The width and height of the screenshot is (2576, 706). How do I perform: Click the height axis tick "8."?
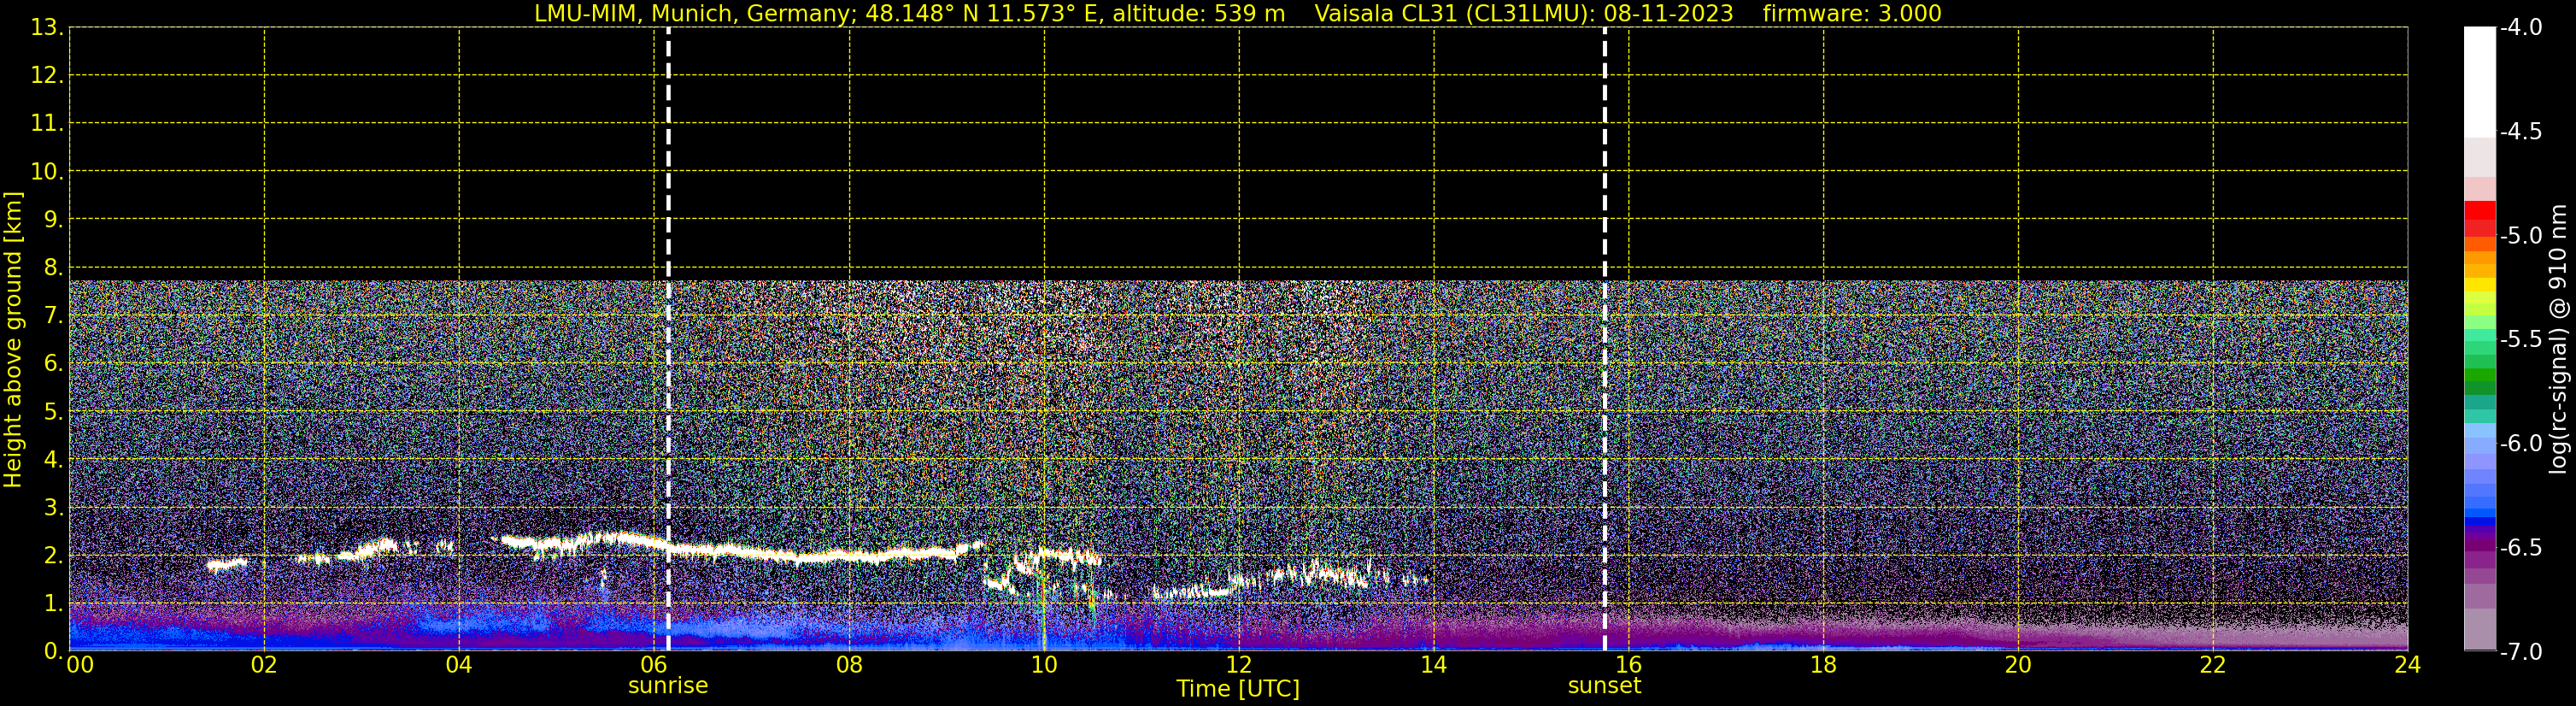click(54, 267)
